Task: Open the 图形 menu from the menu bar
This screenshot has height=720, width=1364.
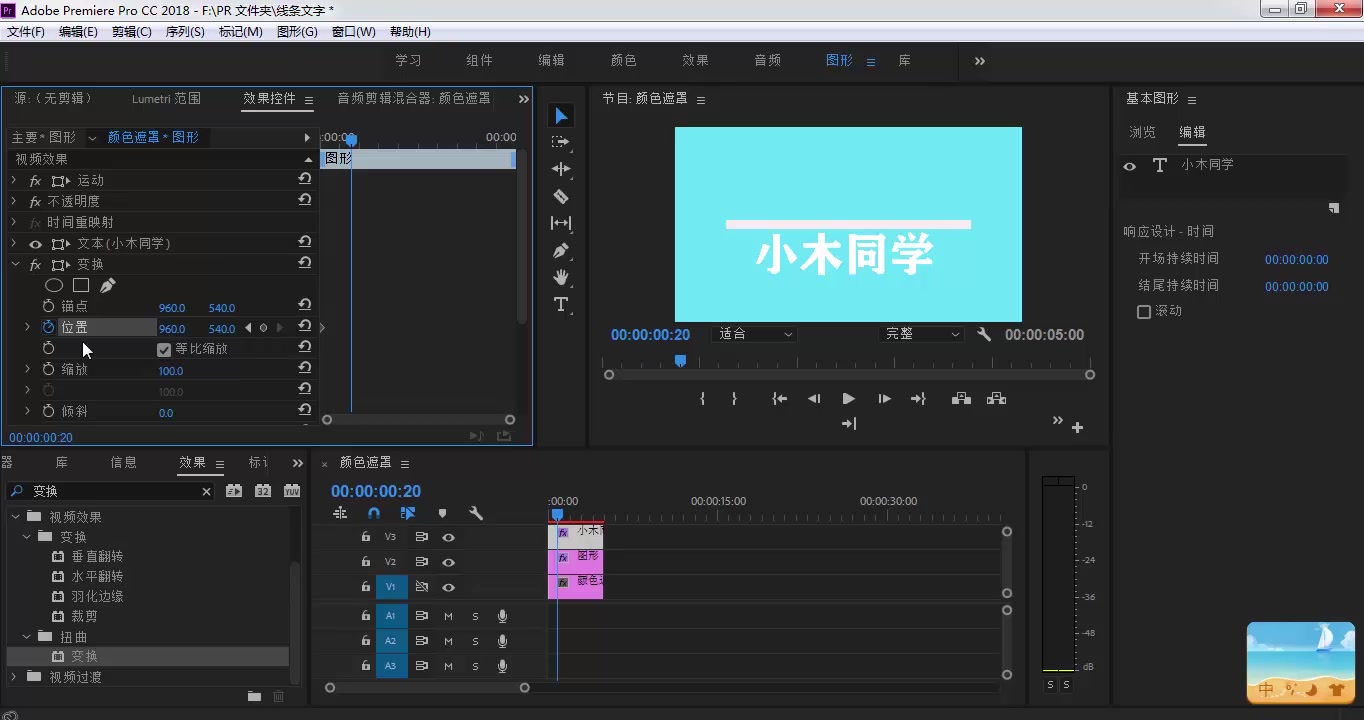Action: [x=296, y=31]
